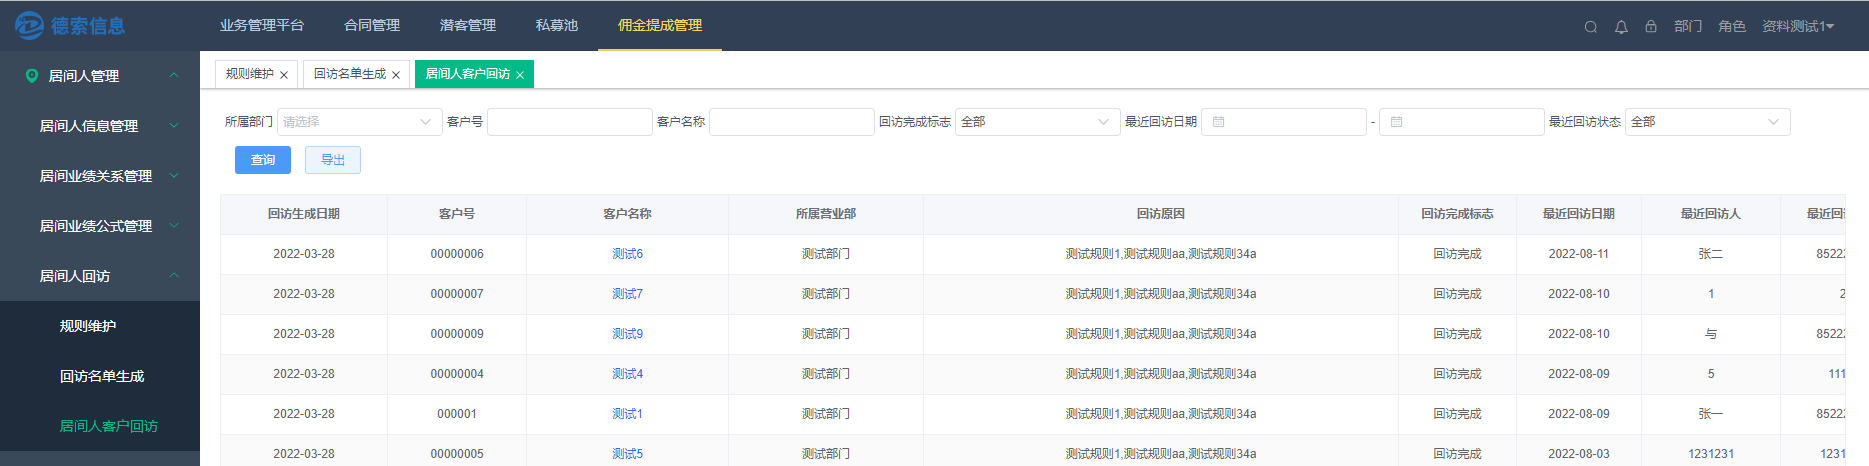
Task: Click calendar icon in end date field
Action: (x=1396, y=122)
